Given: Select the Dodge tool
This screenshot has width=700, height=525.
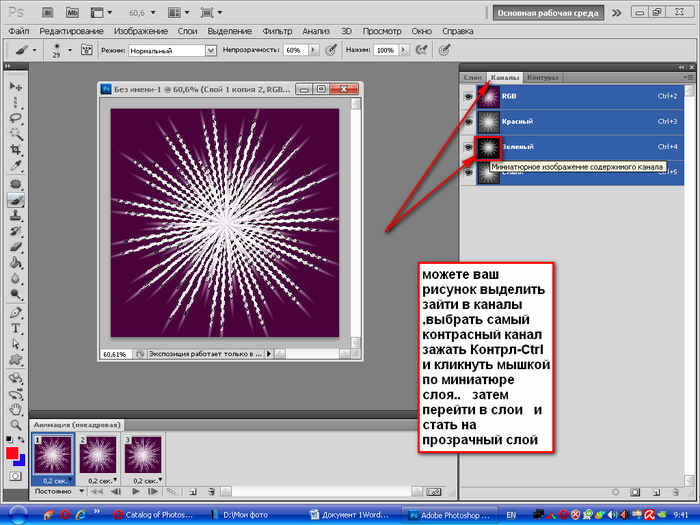Looking at the screenshot, I should click(16, 294).
